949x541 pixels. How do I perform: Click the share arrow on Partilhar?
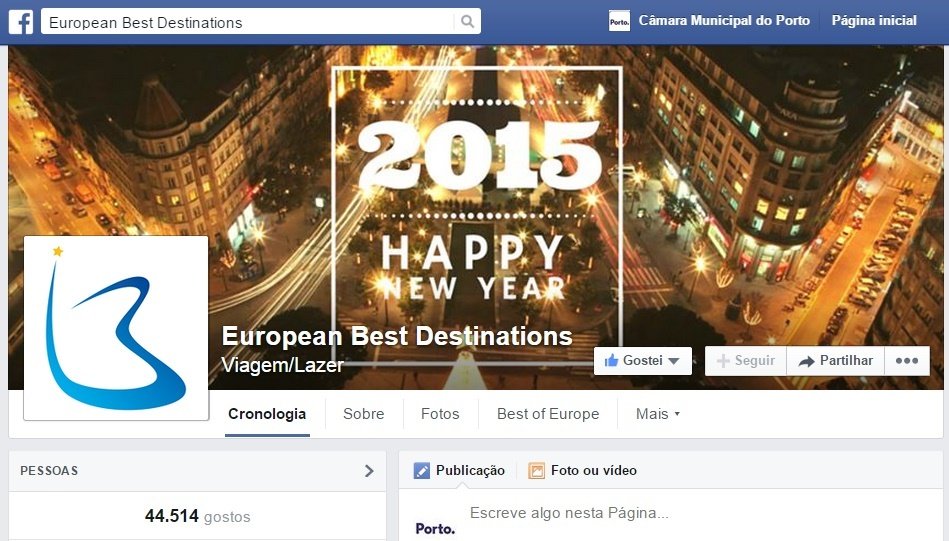[806, 361]
